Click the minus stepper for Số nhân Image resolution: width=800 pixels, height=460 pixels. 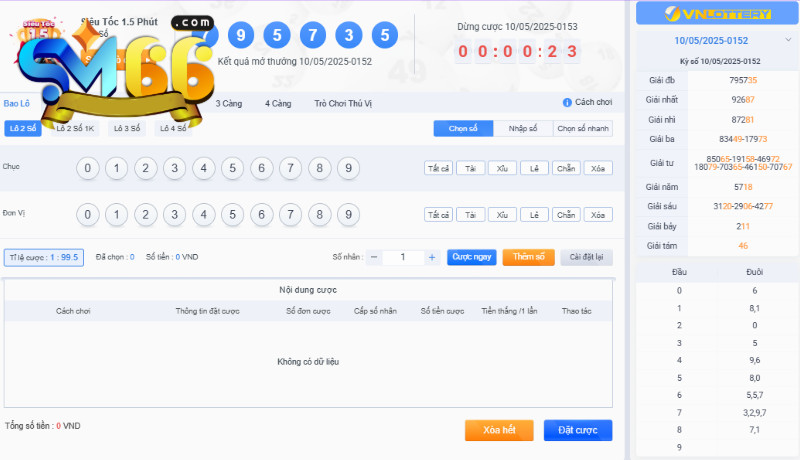[x=374, y=257]
